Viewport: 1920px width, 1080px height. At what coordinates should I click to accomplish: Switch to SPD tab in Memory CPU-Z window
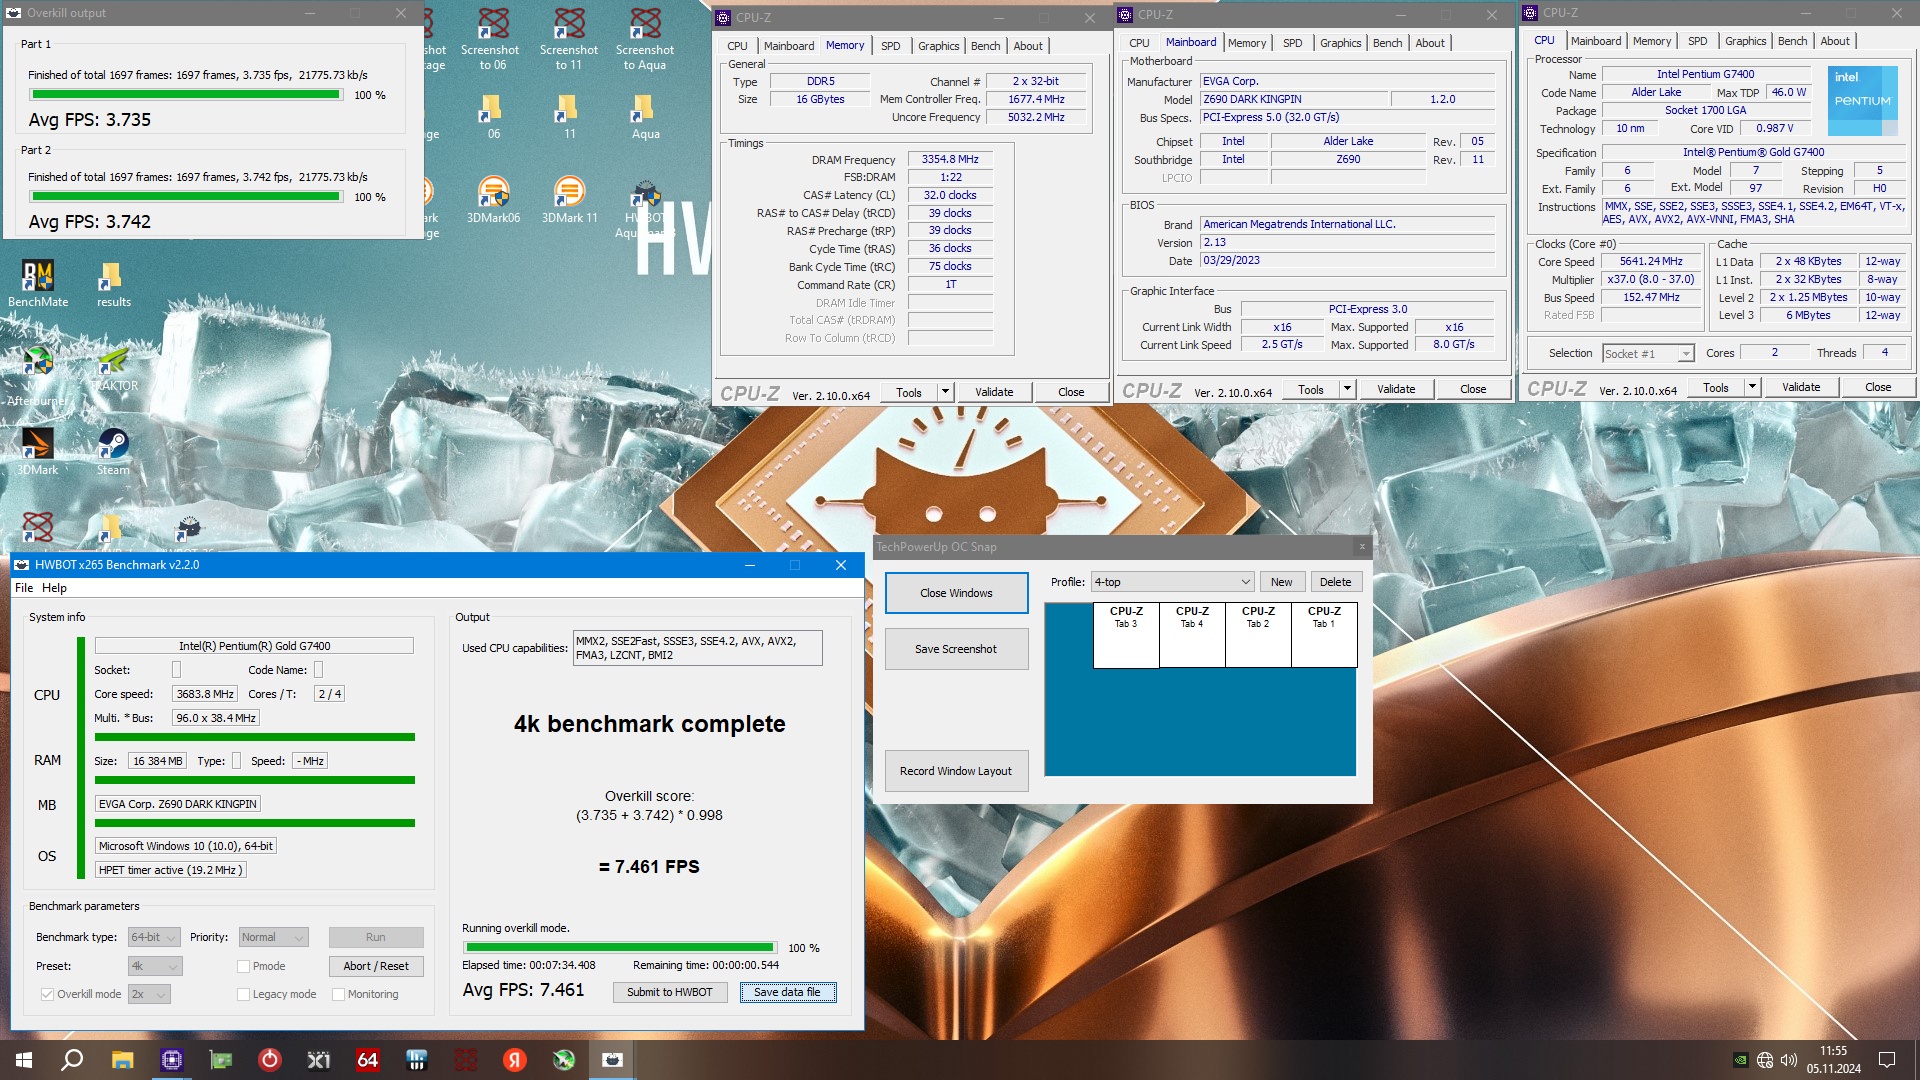890,46
